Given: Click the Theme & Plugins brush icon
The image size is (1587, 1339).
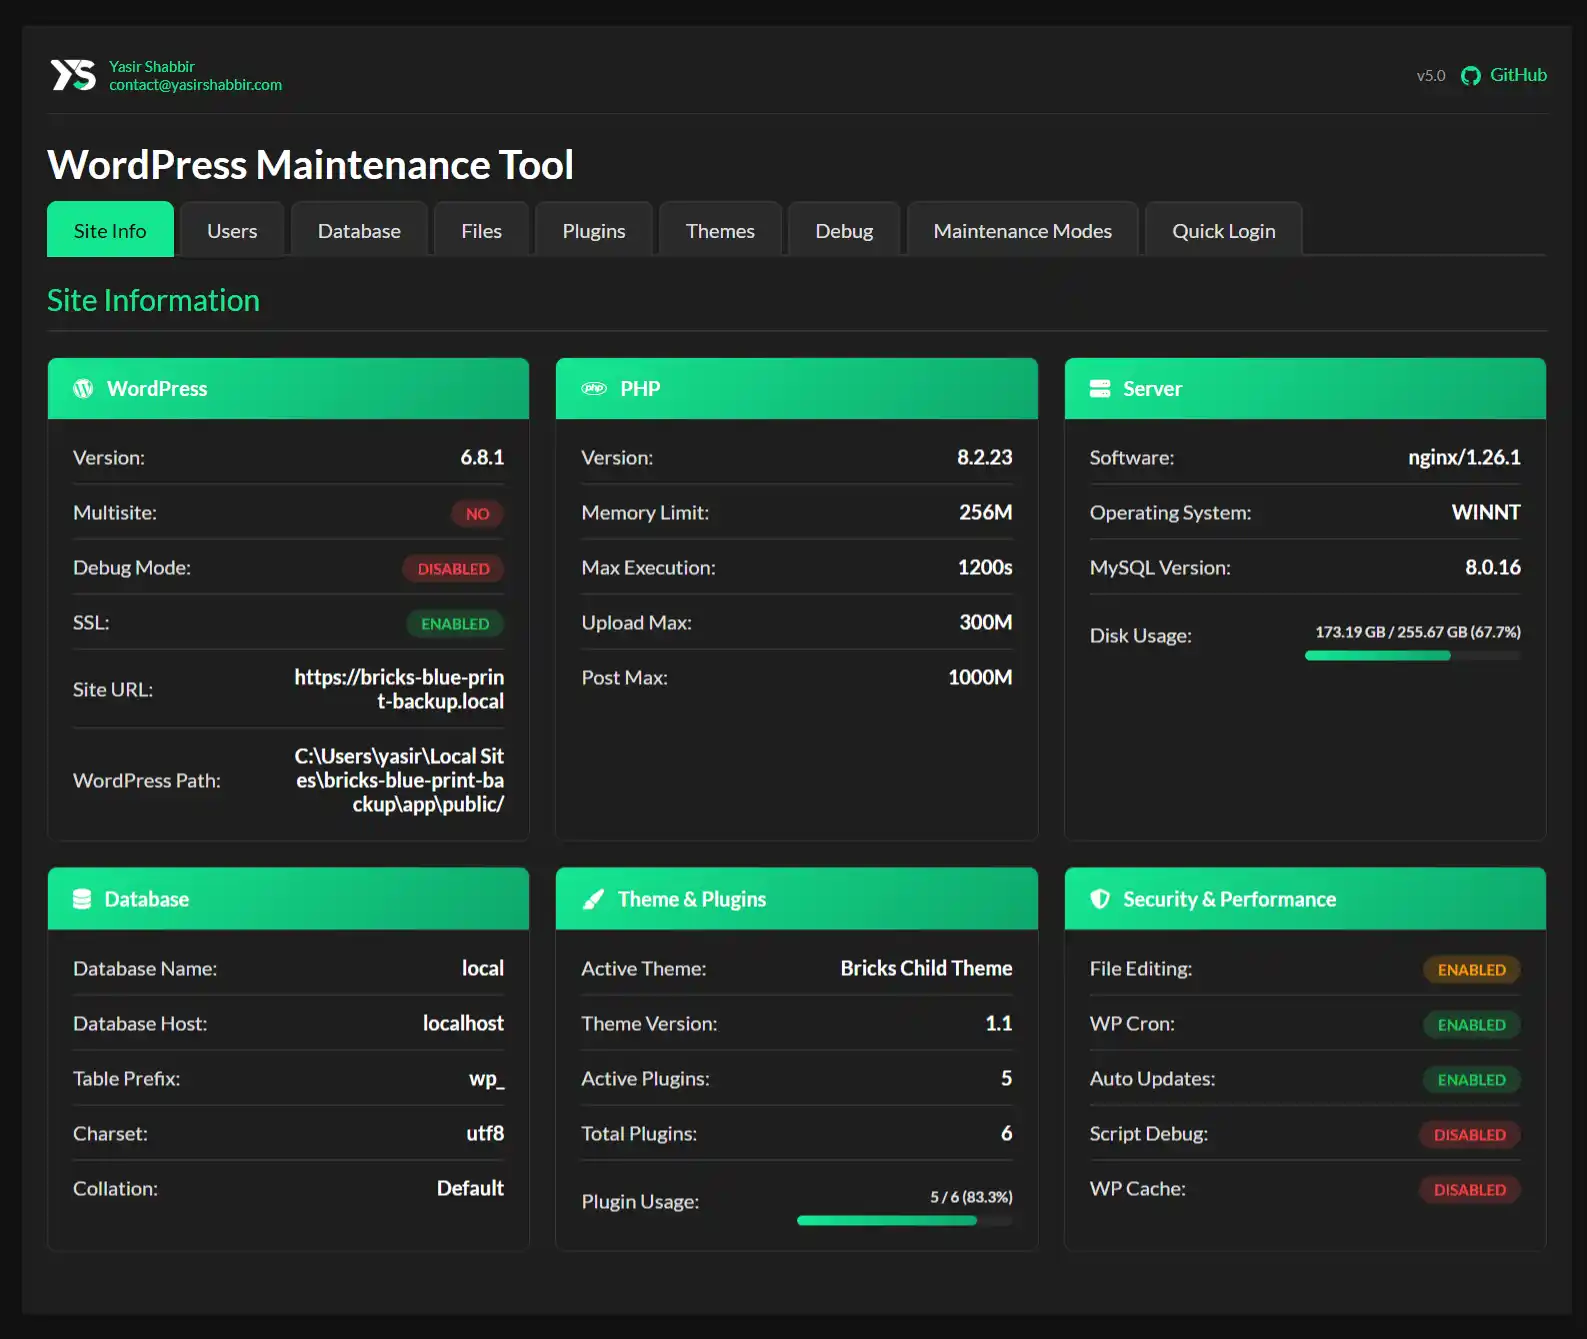Looking at the screenshot, I should click(593, 899).
